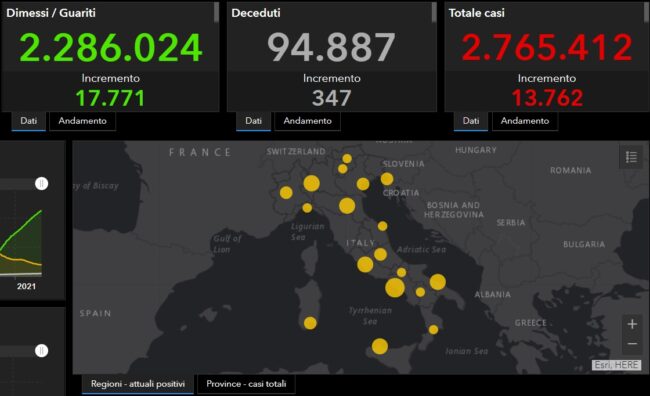
Task: Click the deaths increment value 347
Action: coord(331,98)
